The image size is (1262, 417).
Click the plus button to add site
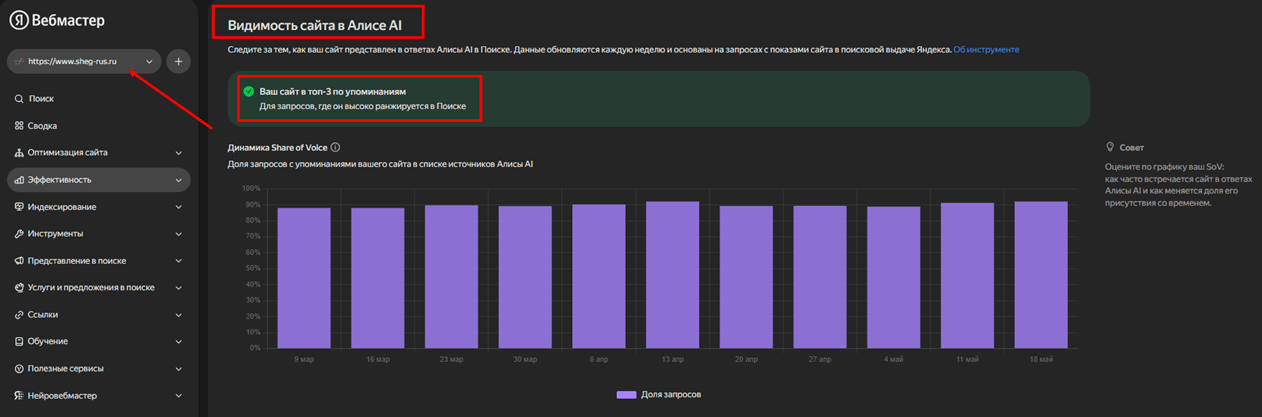point(178,62)
